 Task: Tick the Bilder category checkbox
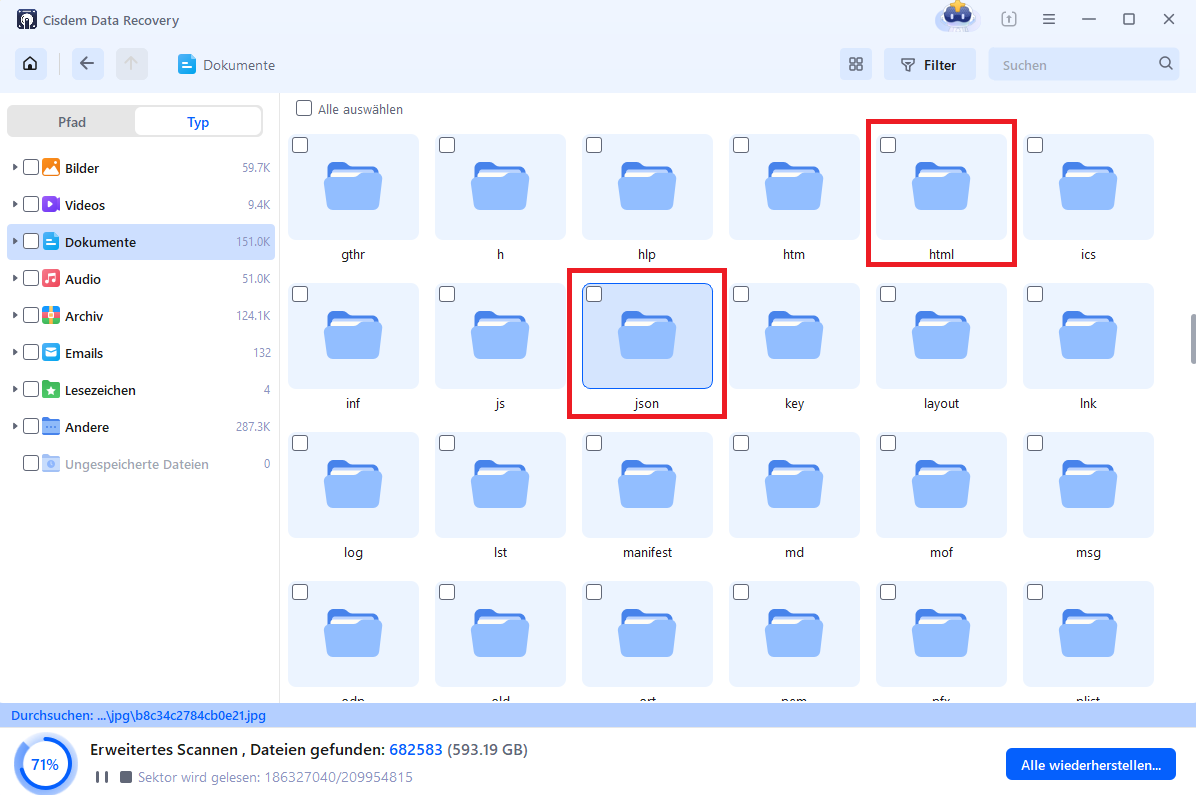coord(31,167)
